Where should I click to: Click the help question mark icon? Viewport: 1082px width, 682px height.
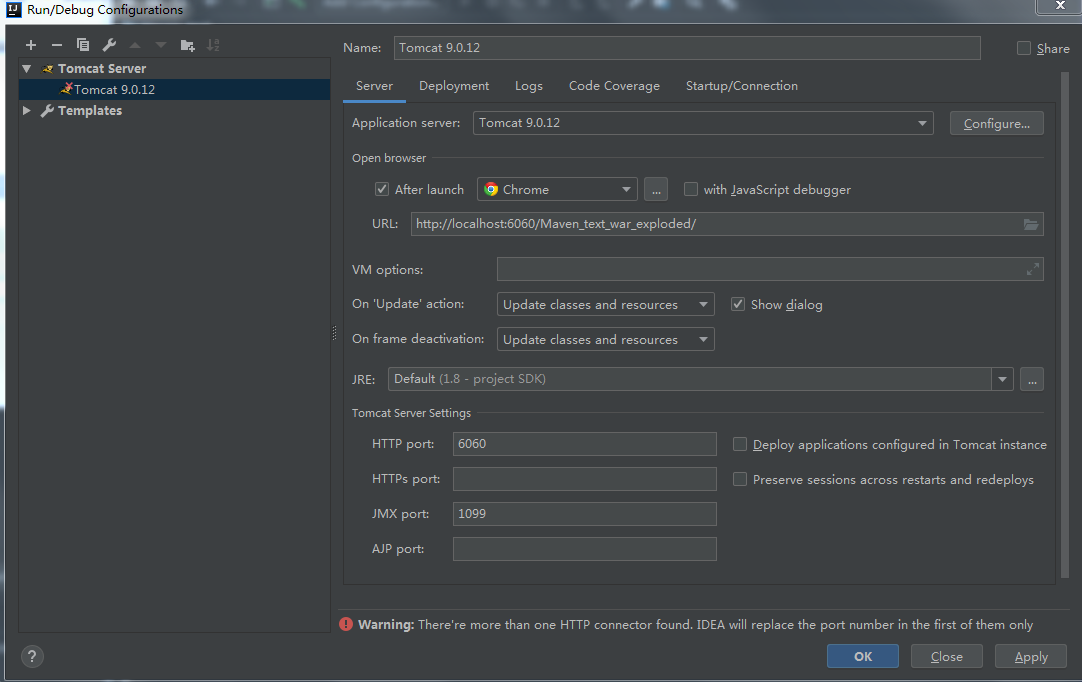(32, 656)
